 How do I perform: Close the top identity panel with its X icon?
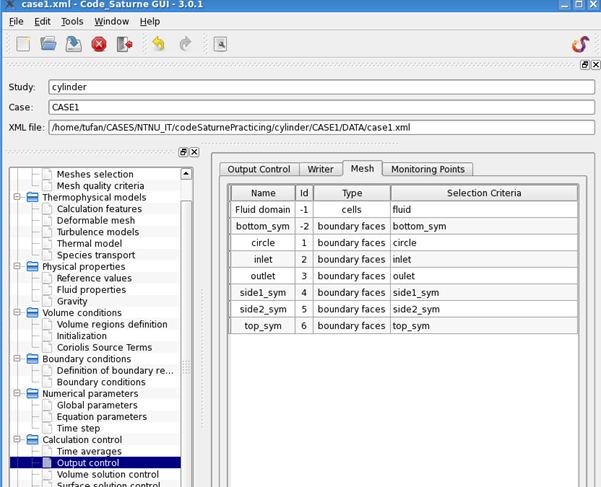596,65
